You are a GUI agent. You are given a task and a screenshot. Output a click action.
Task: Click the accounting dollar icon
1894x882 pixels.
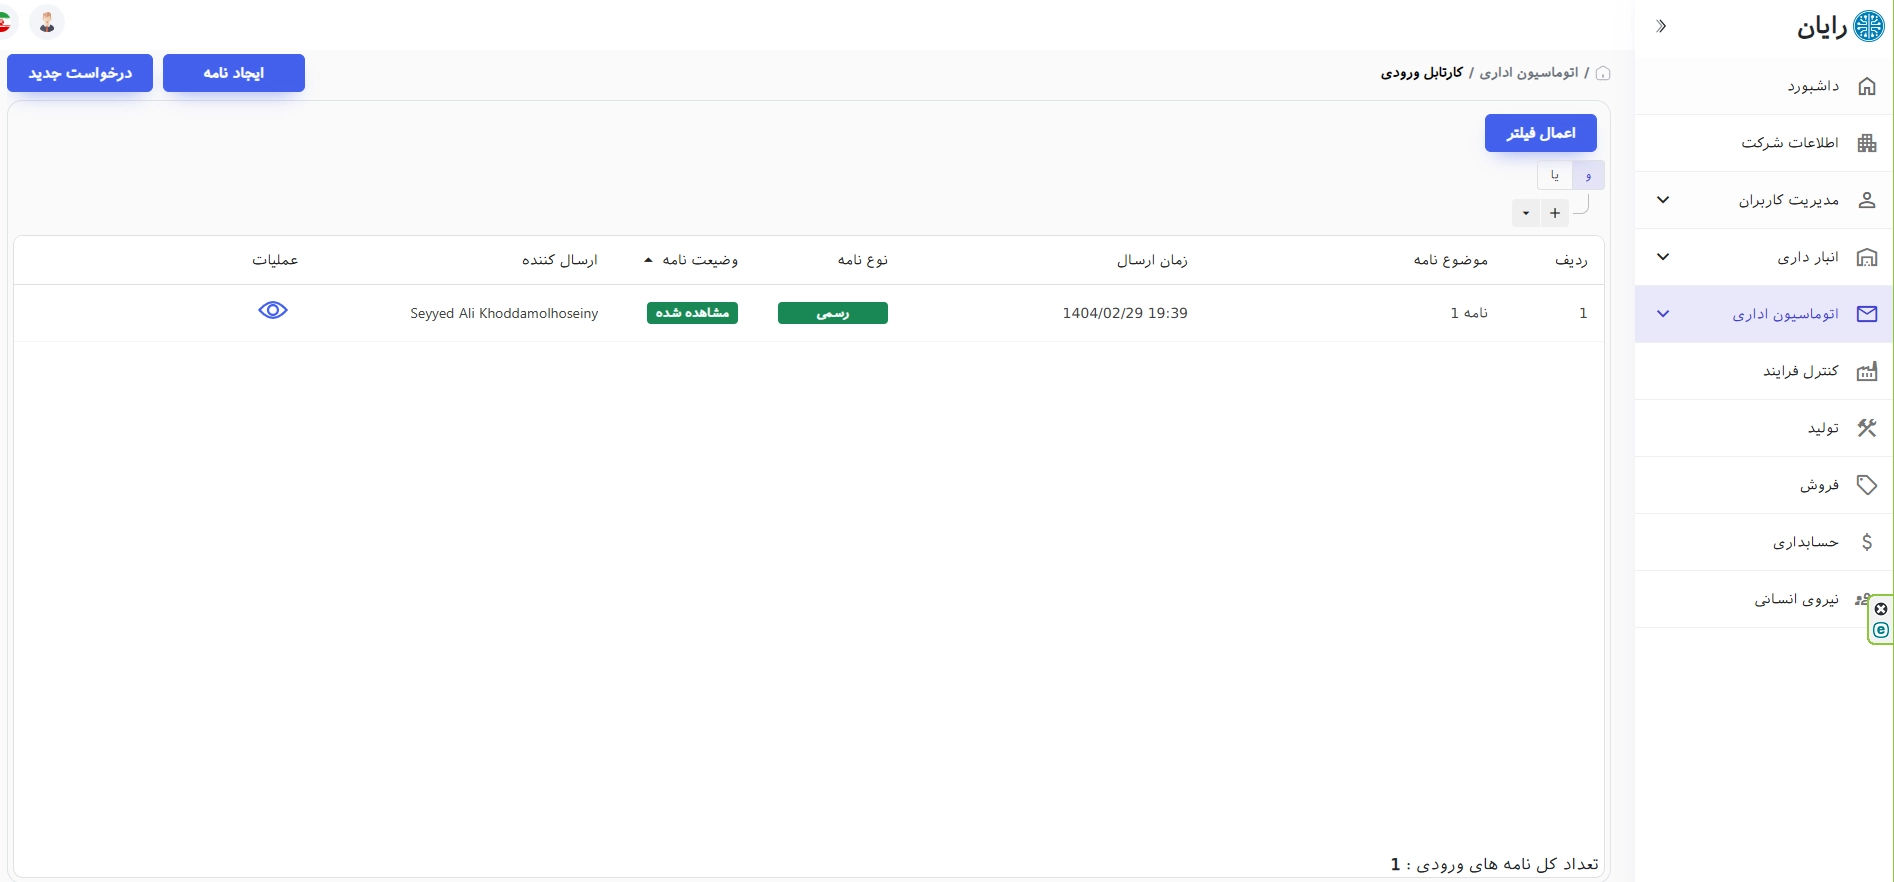pyautogui.click(x=1867, y=542)
